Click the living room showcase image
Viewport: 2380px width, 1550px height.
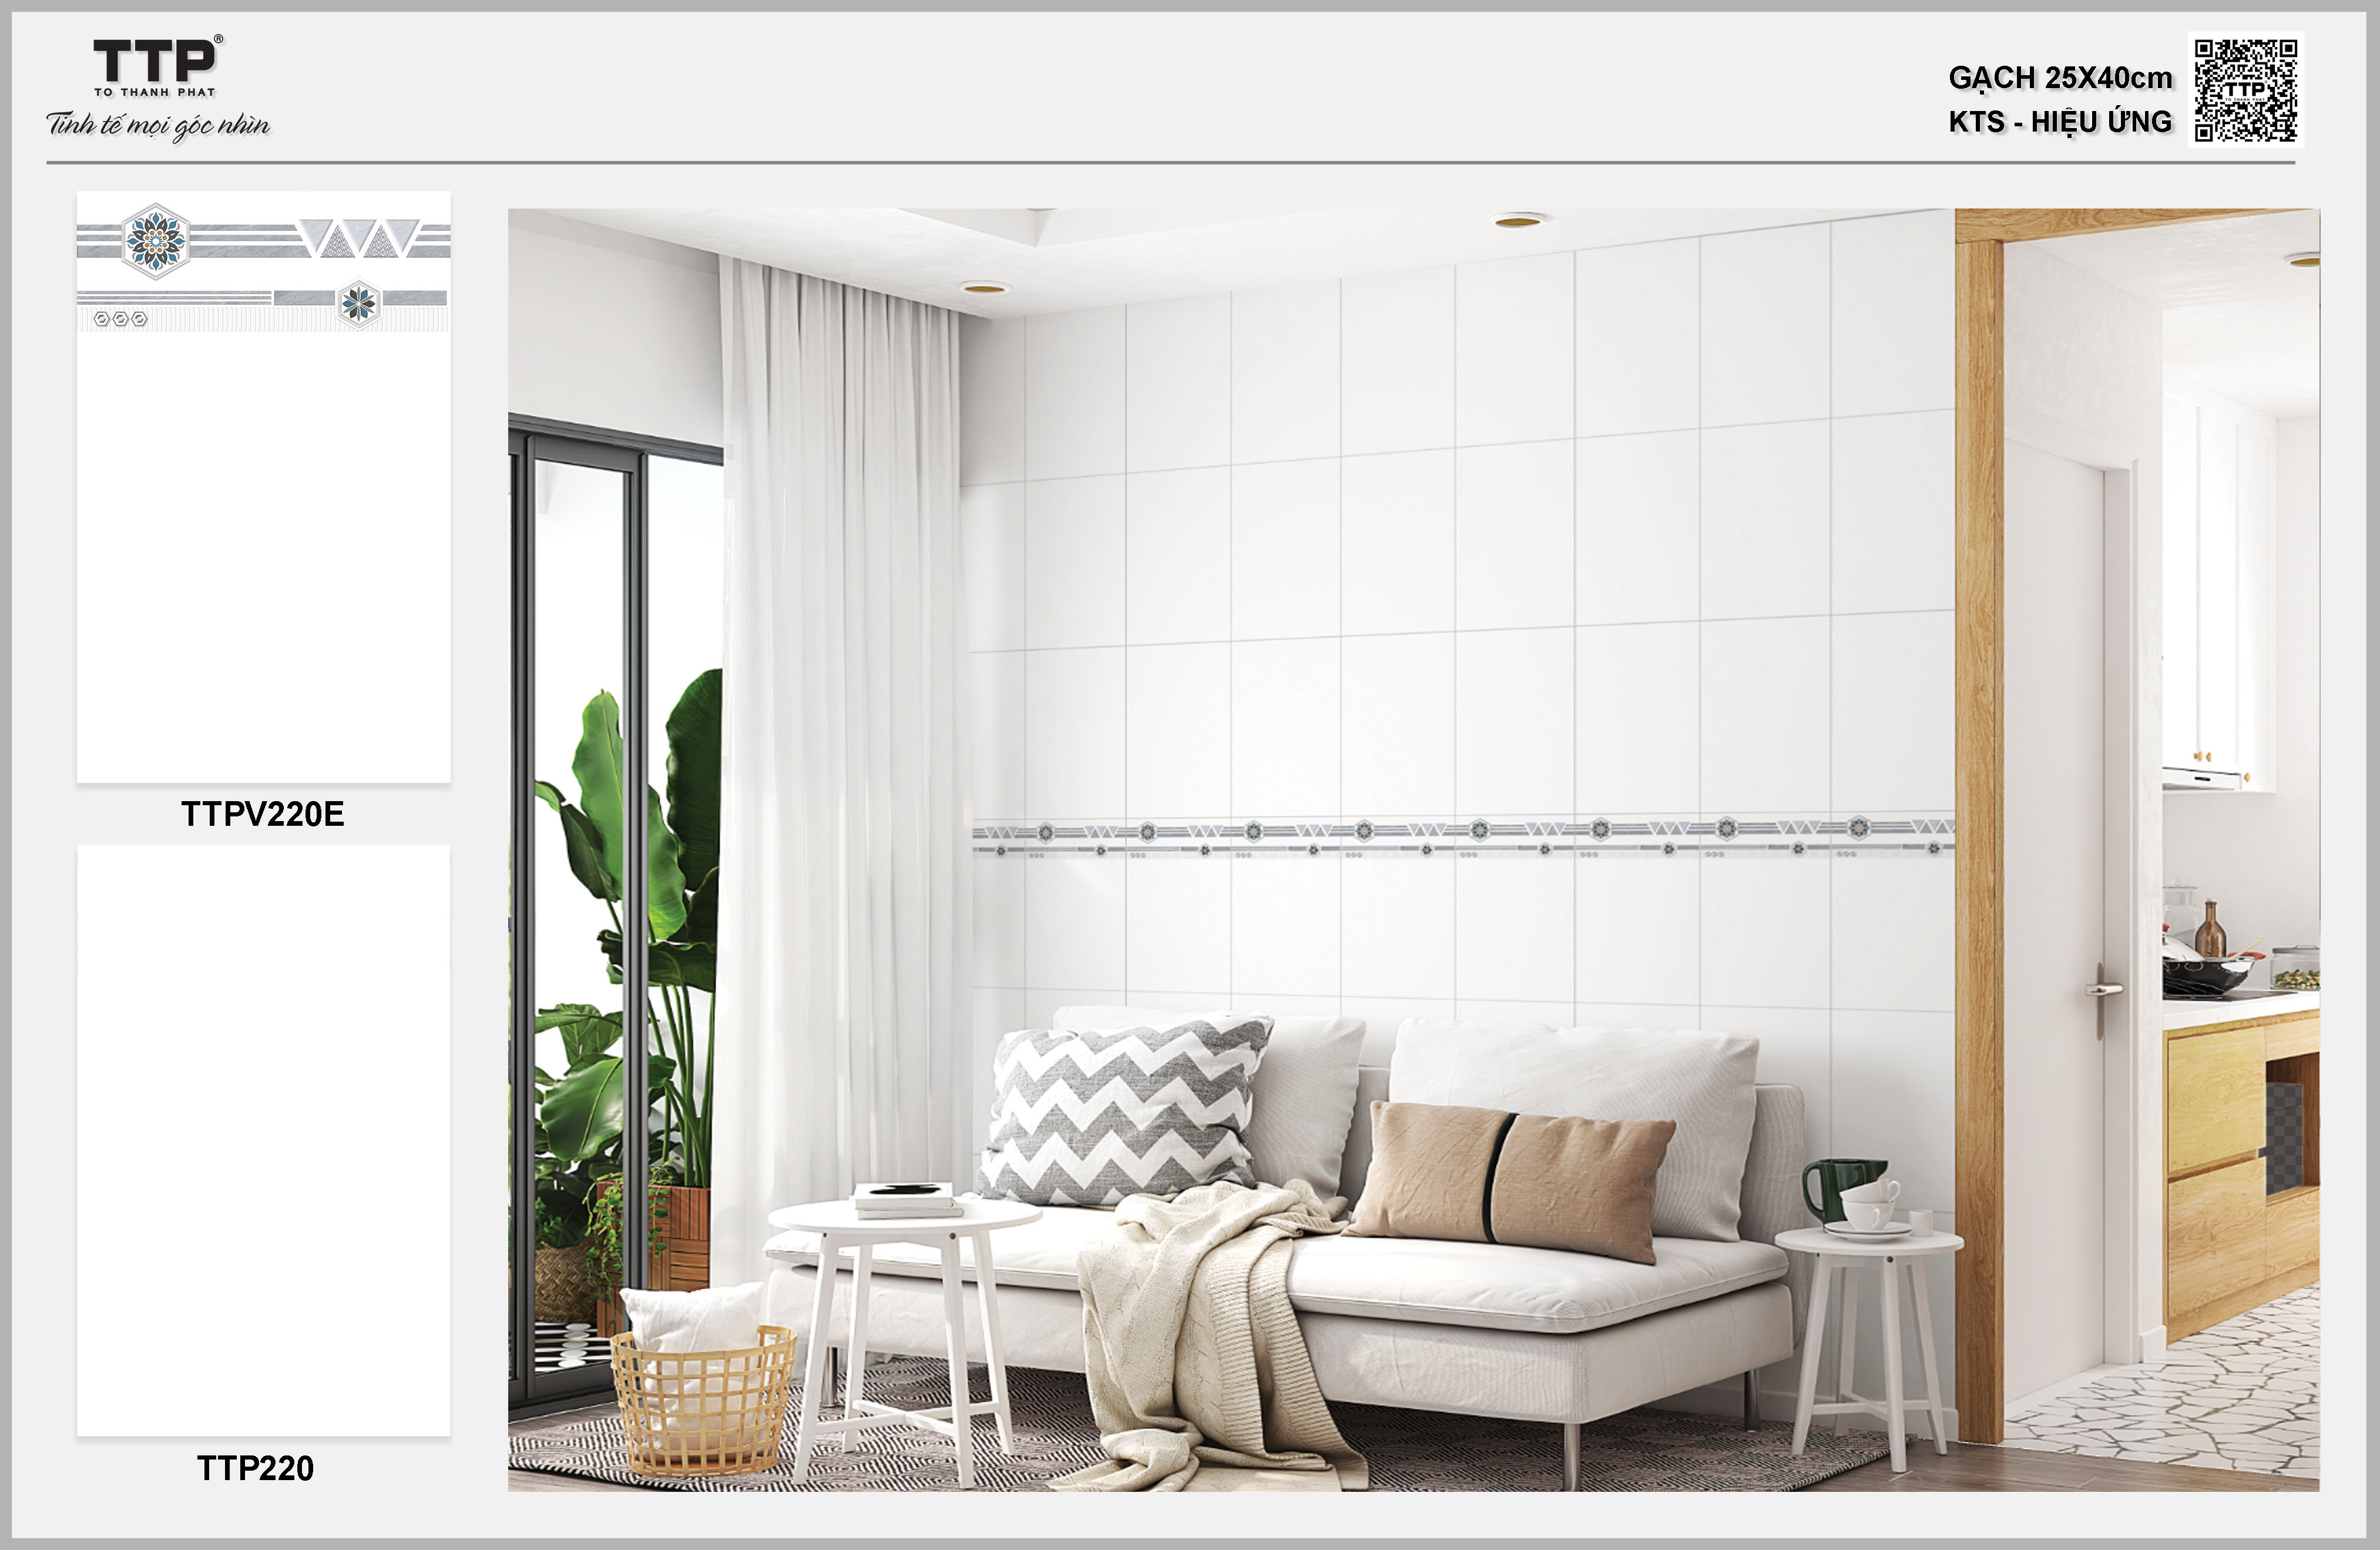click(1414, 850)
